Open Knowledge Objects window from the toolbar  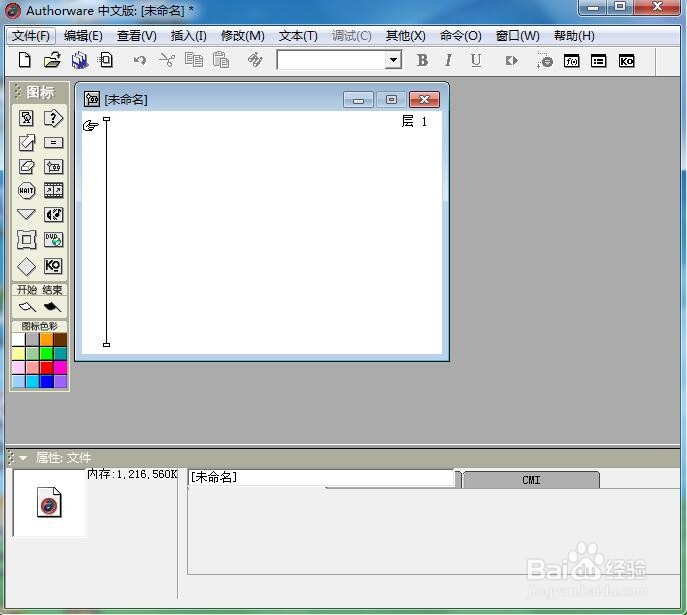627,61
